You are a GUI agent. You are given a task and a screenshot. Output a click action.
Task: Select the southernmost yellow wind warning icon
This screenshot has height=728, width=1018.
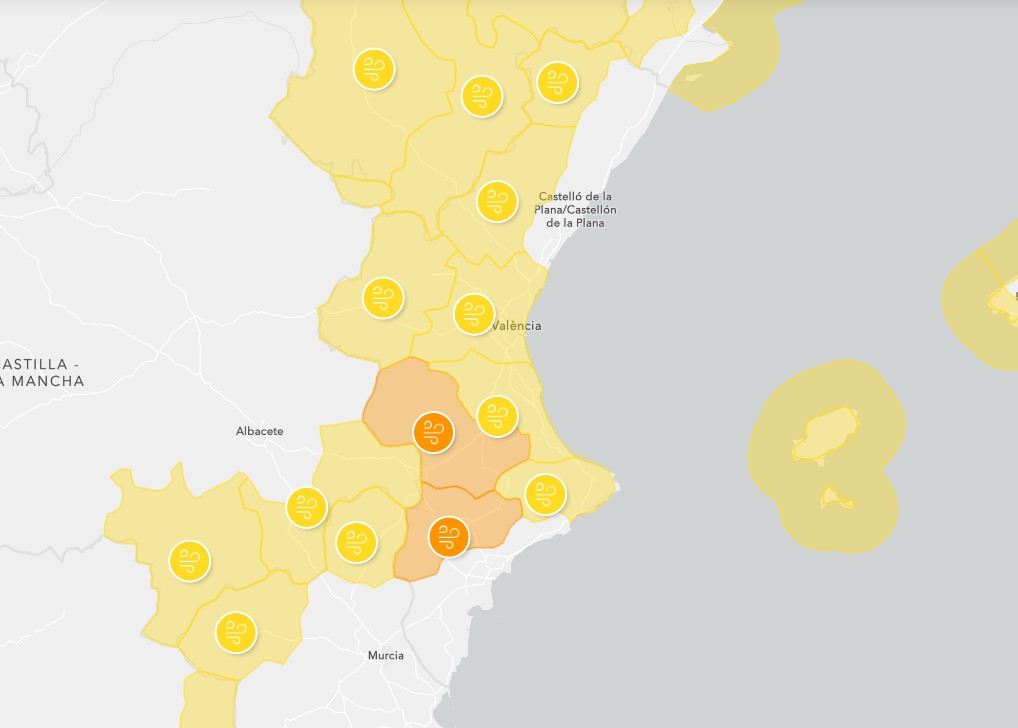point(235,632)
